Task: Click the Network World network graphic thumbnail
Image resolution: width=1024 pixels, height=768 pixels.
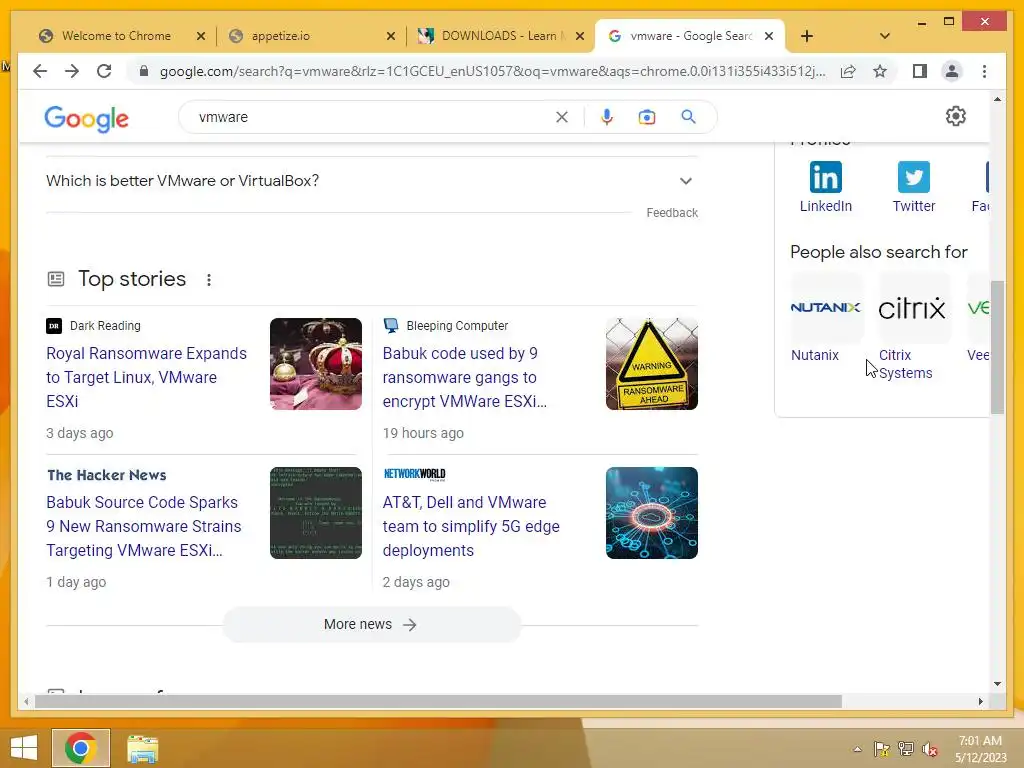Action: (652, 513)
